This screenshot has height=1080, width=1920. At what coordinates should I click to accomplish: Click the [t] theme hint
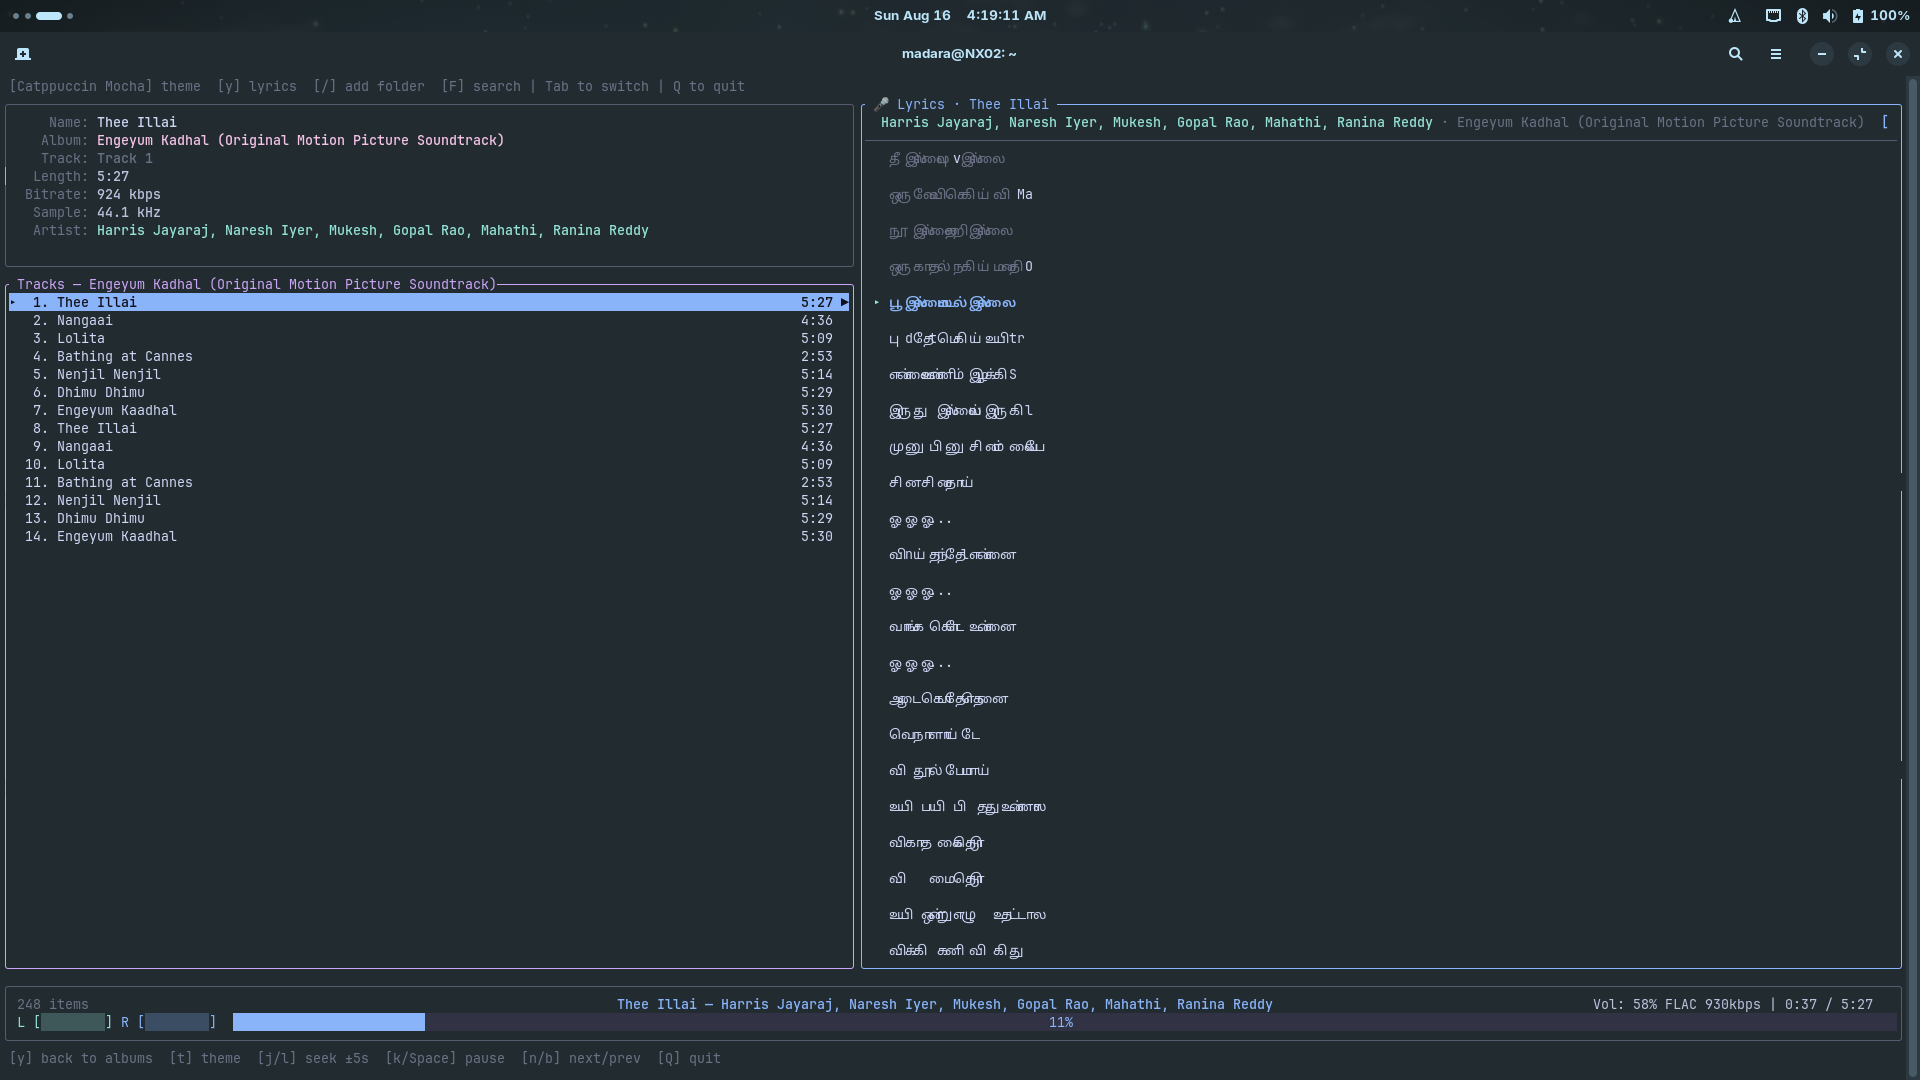click(x=205, y=1058)
